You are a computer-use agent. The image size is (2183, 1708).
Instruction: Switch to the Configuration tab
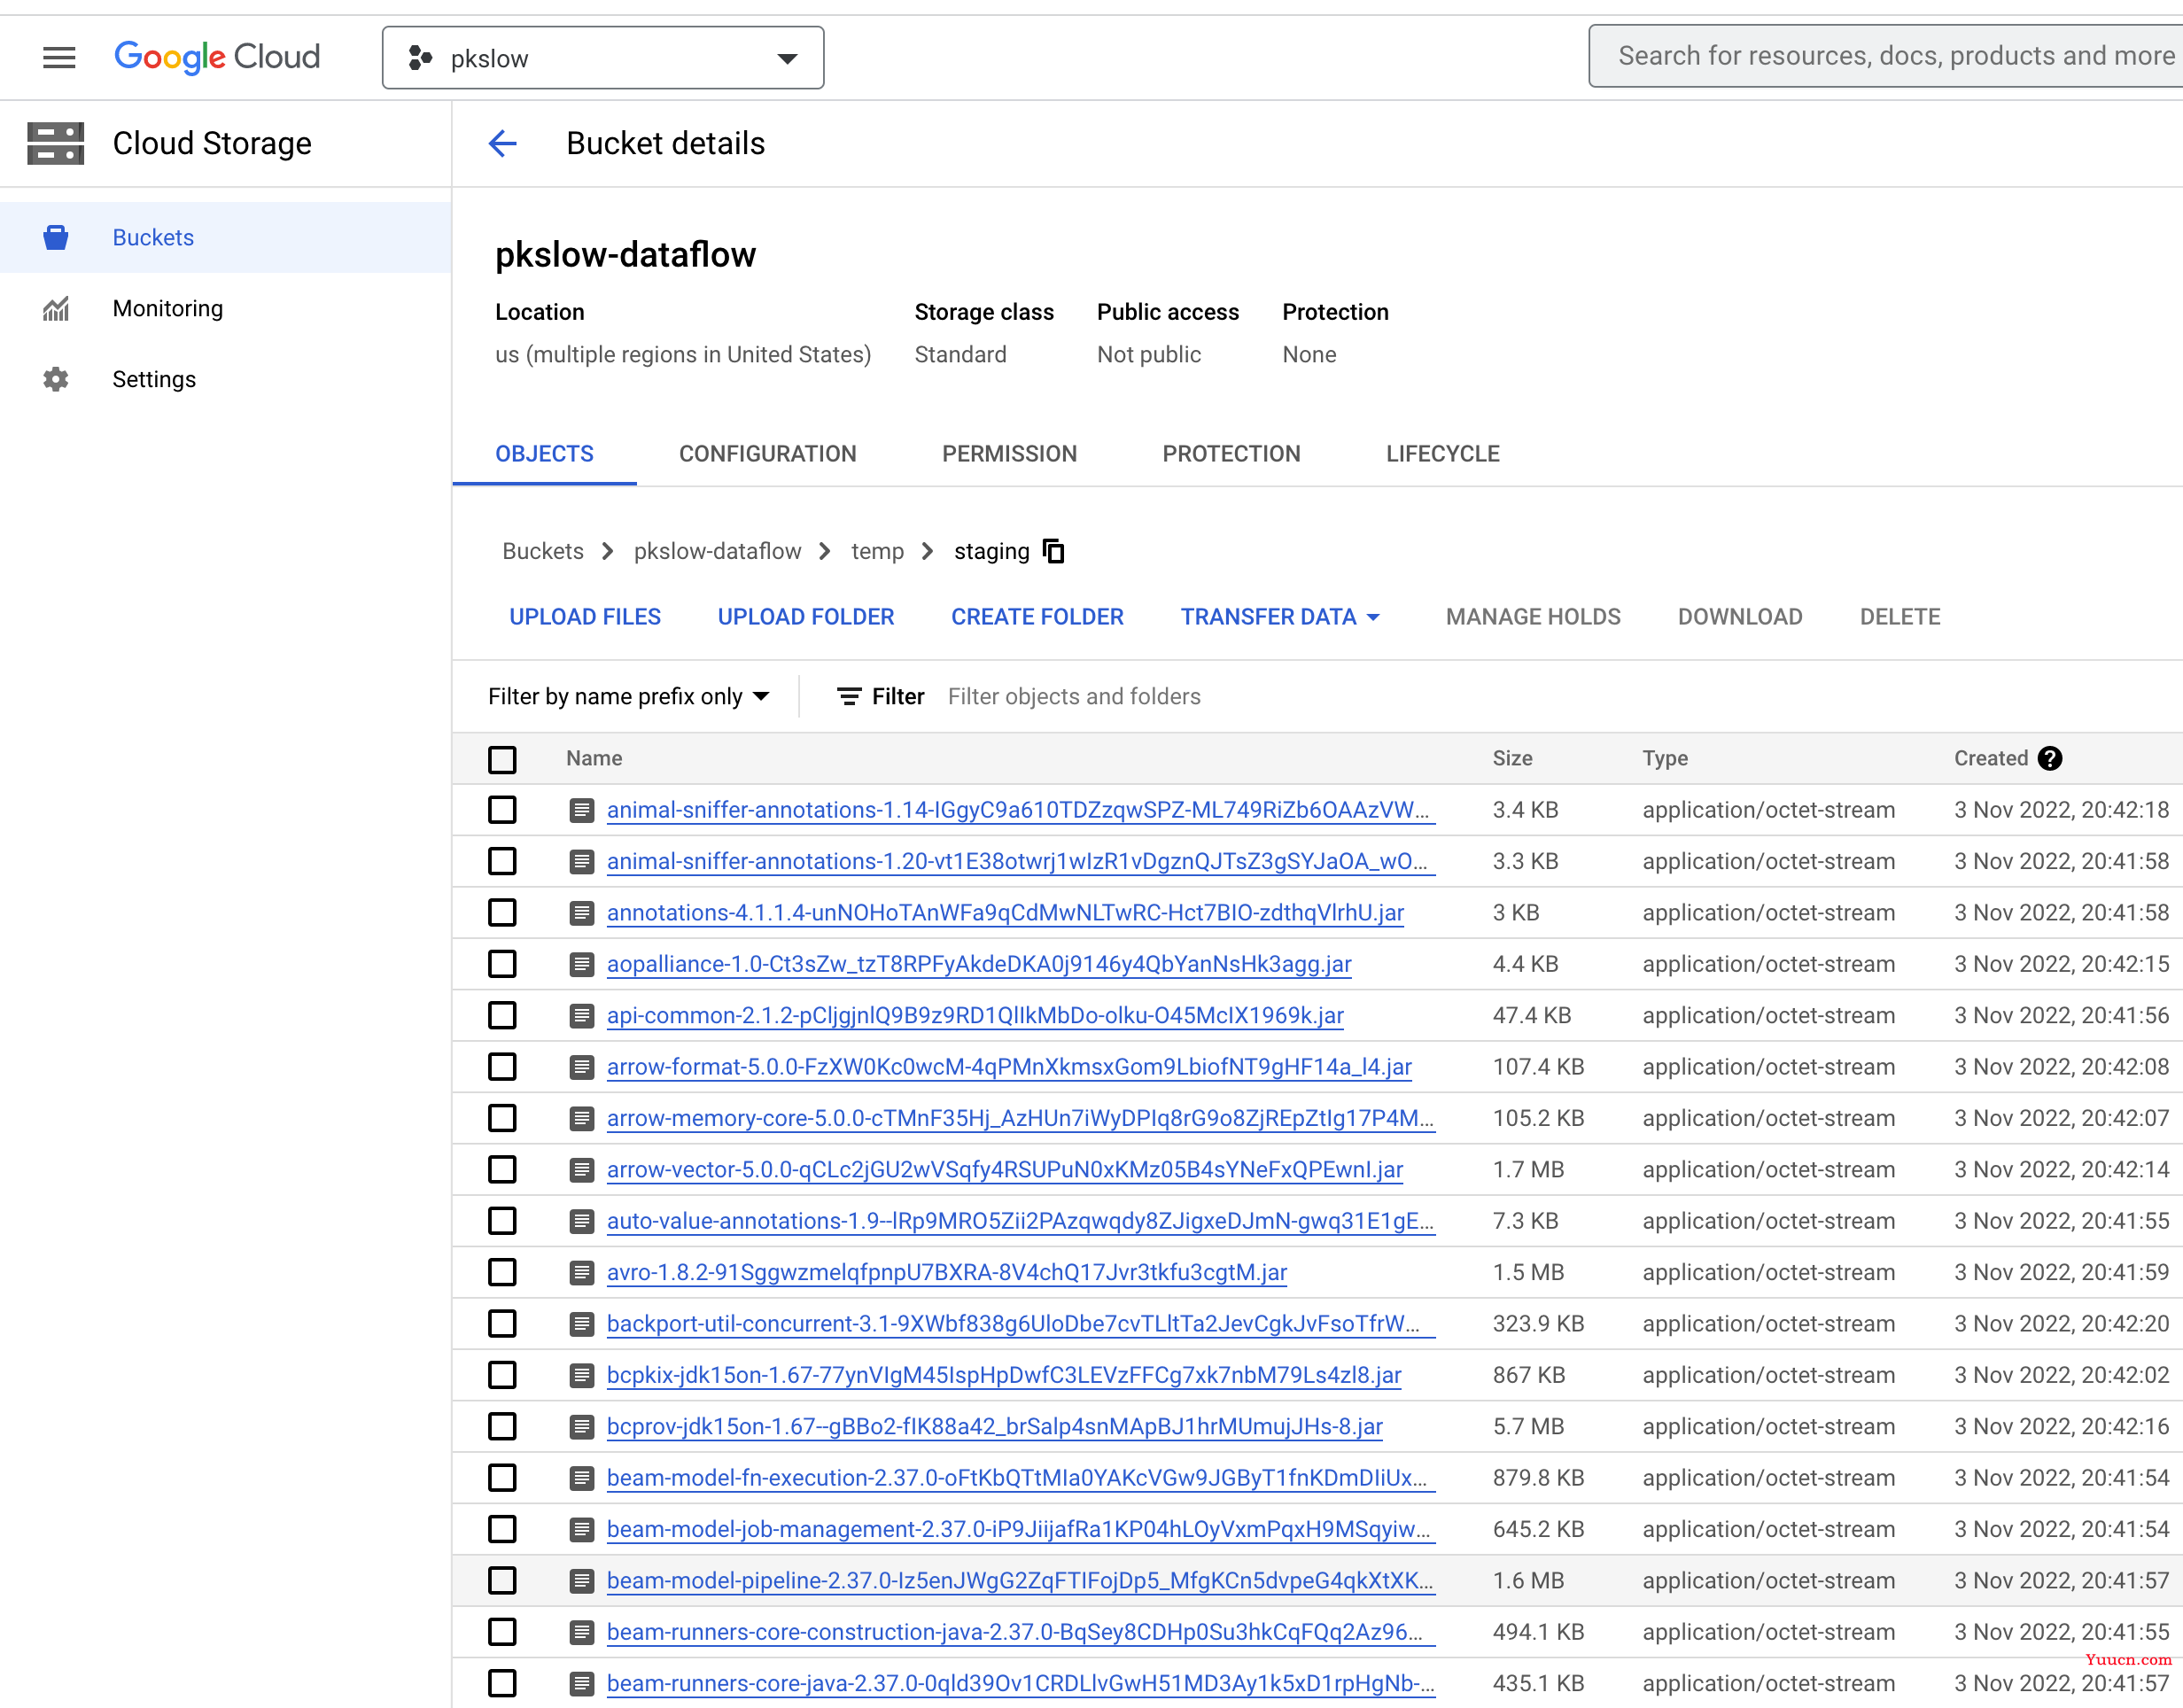click(x=767, y=454)
